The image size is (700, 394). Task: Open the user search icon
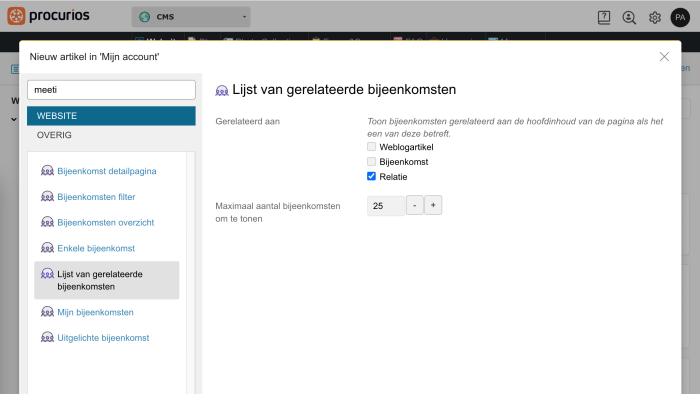pyautogui.click(x=629, y=17)
